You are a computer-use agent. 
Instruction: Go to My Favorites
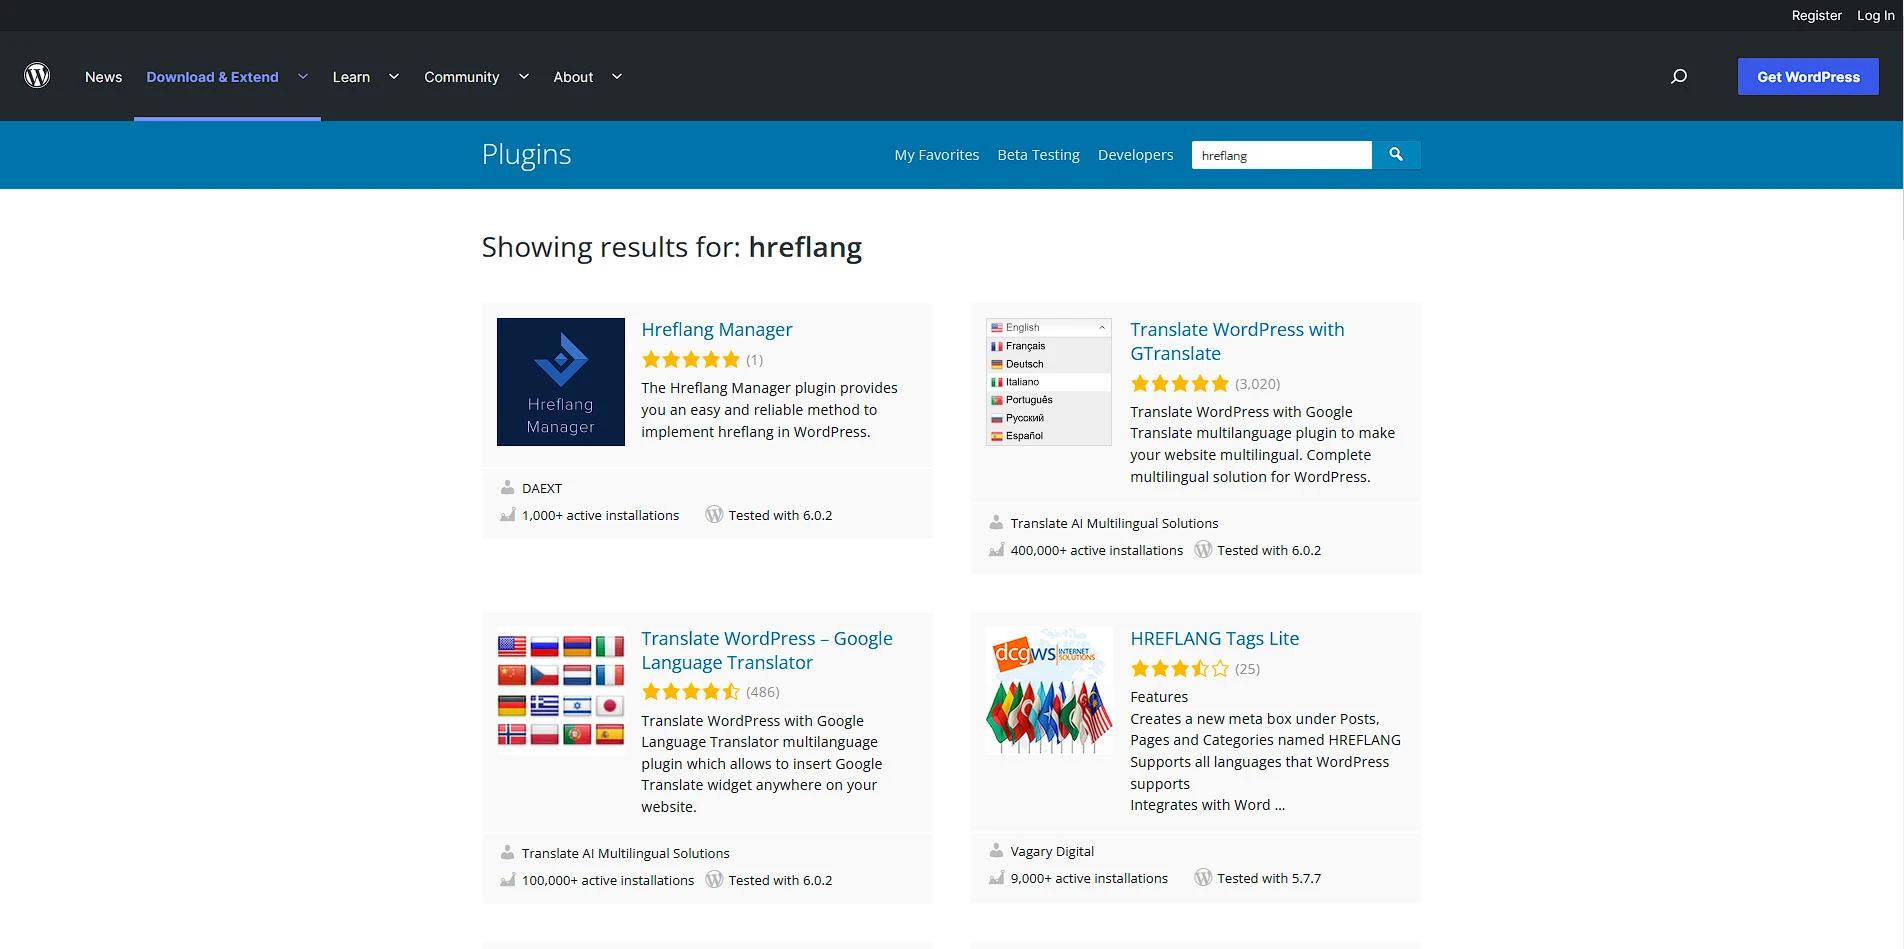point(936,155)
